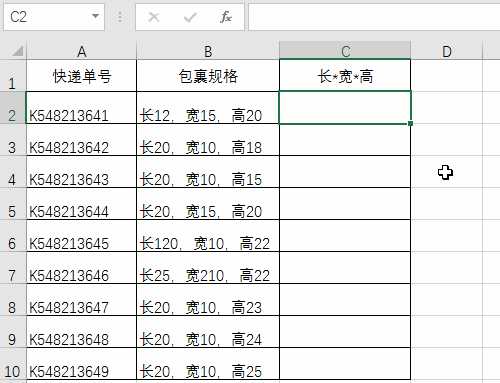Select cell with K548213647
The height and width of the screenshot is (383, 500).
point(82,300)
